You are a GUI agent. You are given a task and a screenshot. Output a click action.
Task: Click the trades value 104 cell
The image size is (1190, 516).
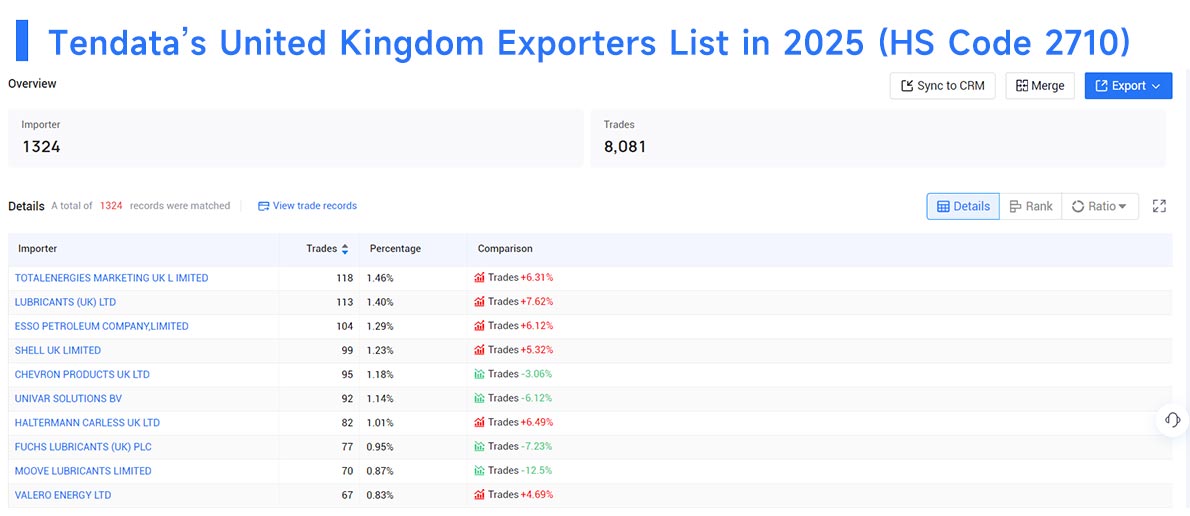tap(345, 326)
